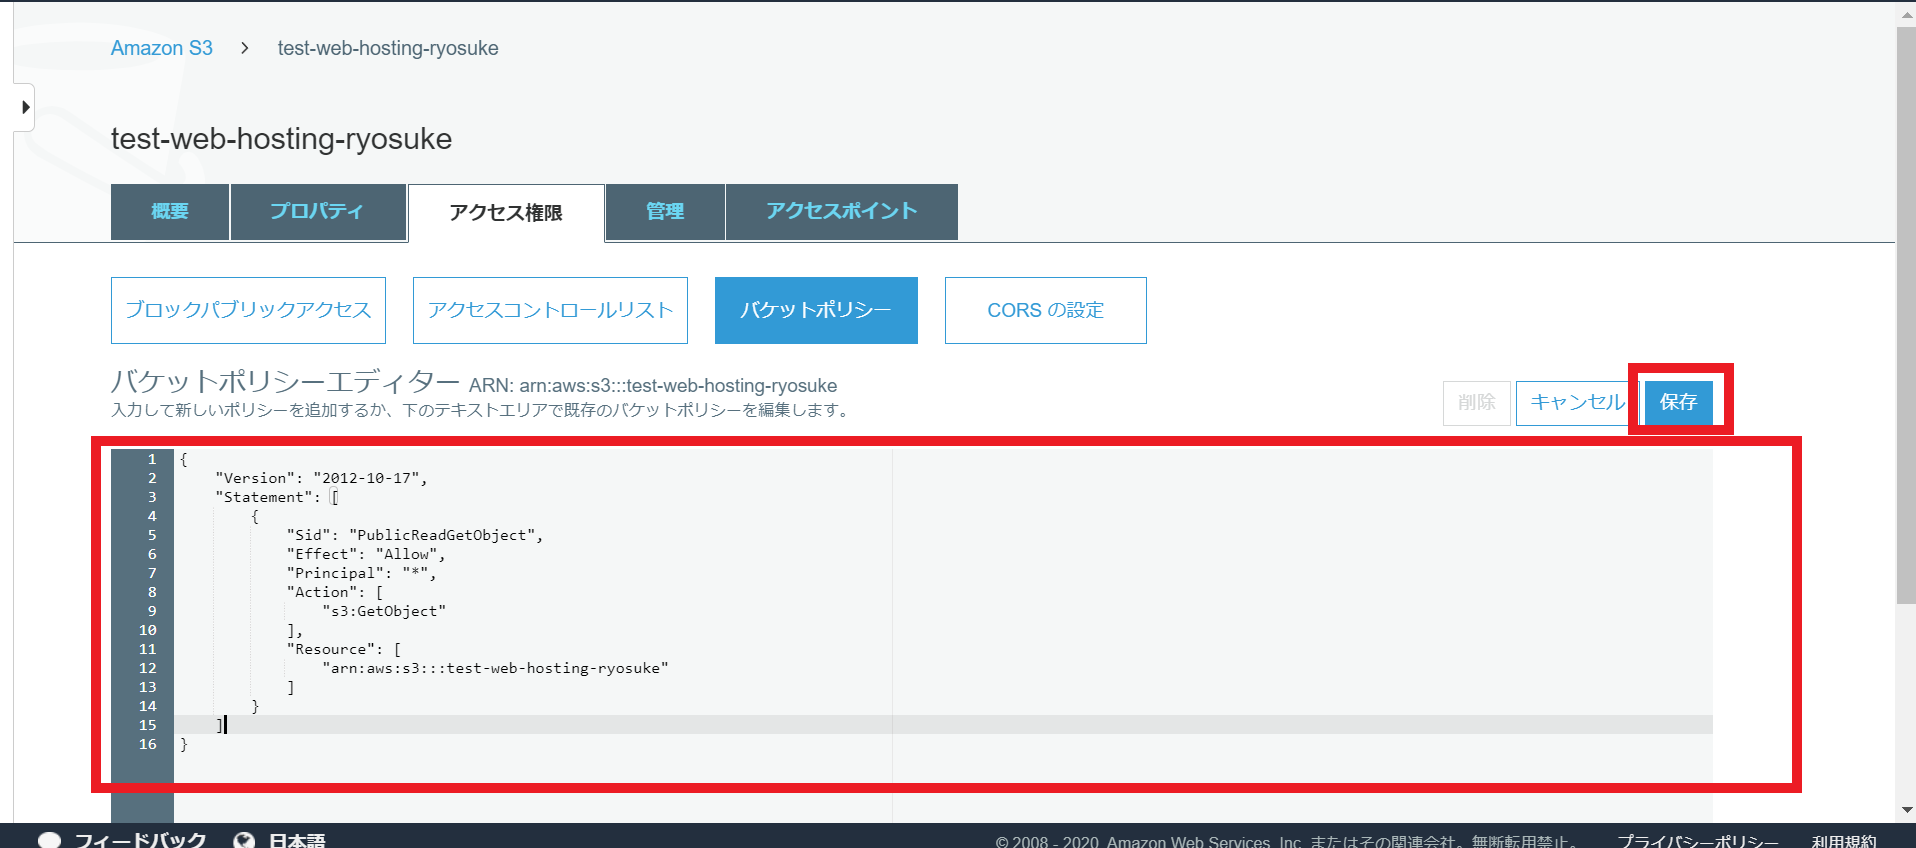Place cursor in the Resource ARN line
Screen dimensions: 1916x848
pyautogui.click(x=495, y=668)
